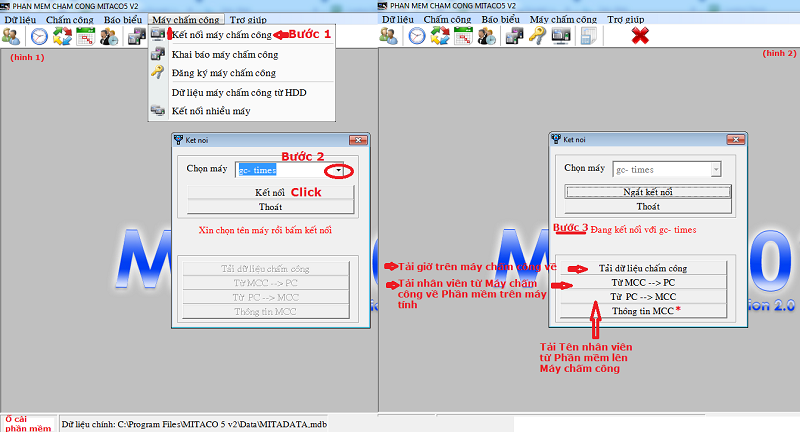Click greyed 'Từ PC --> MCC' button in hình 1
The image size is (800, 432).
pos(265,297)
